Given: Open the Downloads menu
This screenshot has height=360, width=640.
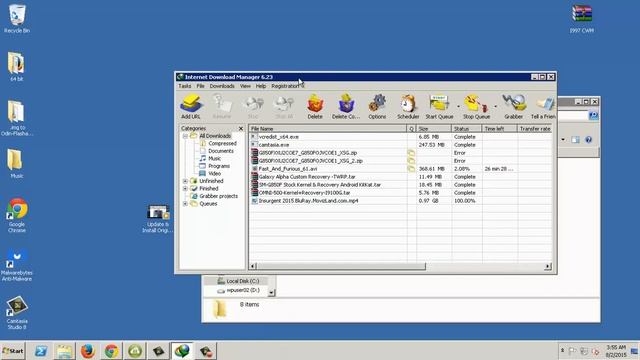Looking at the screenshot, I should point(222,86).
